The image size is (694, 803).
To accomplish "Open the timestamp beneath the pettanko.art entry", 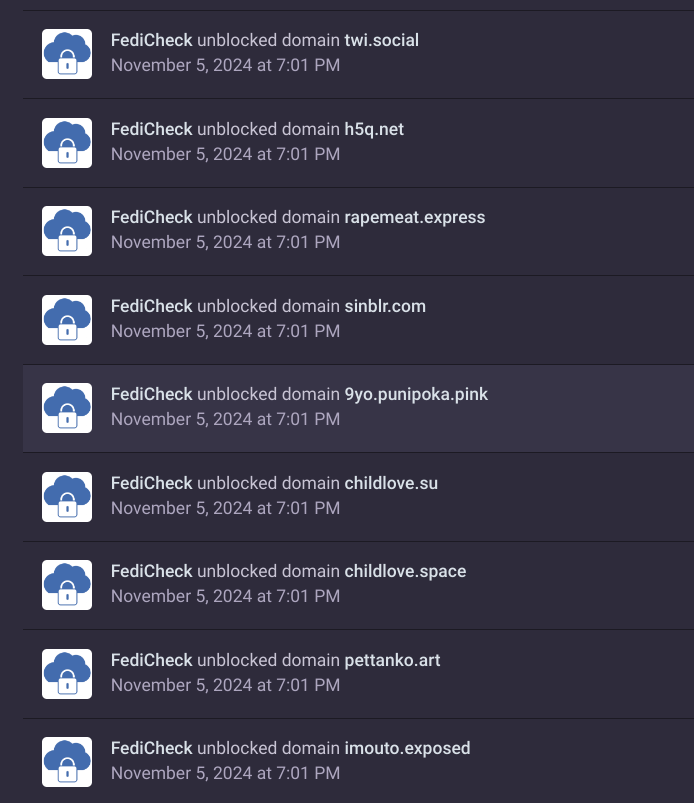I will pyautogui.click(x=225, y=685).
